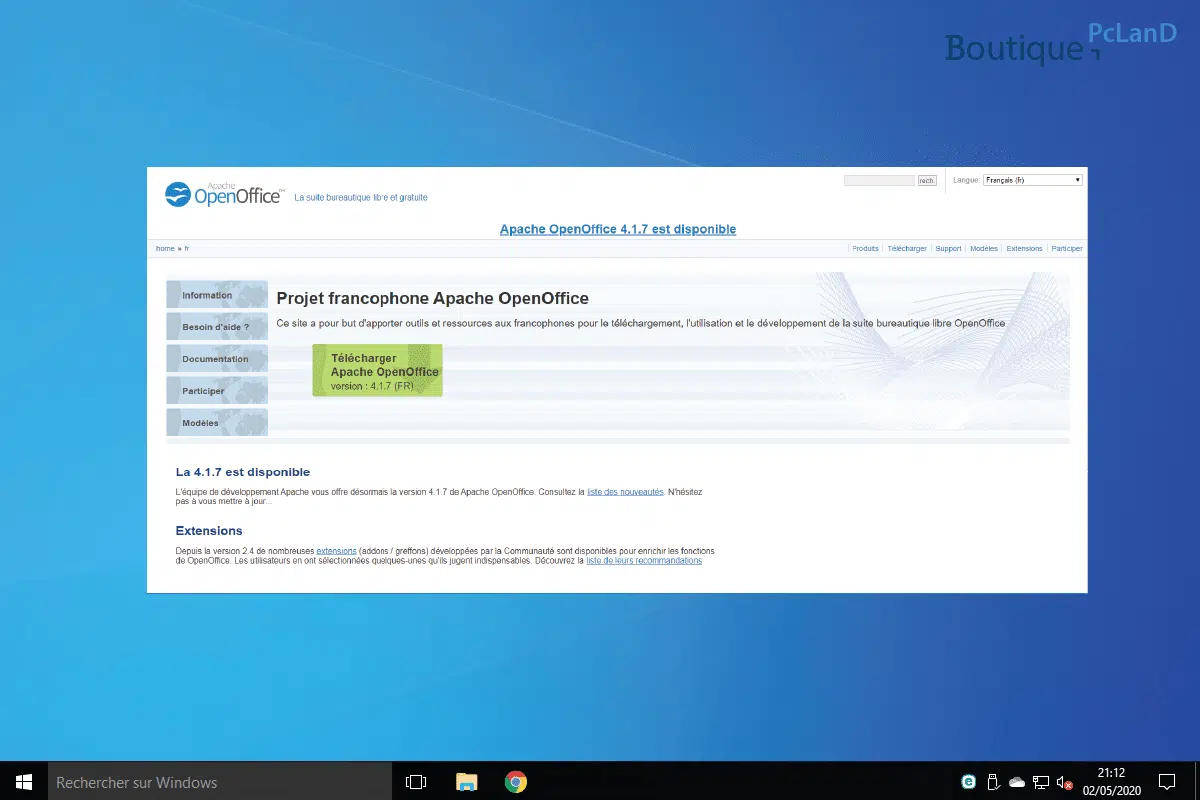
Task: Click the 'fr' breadcrumb link
Action: 187,248
